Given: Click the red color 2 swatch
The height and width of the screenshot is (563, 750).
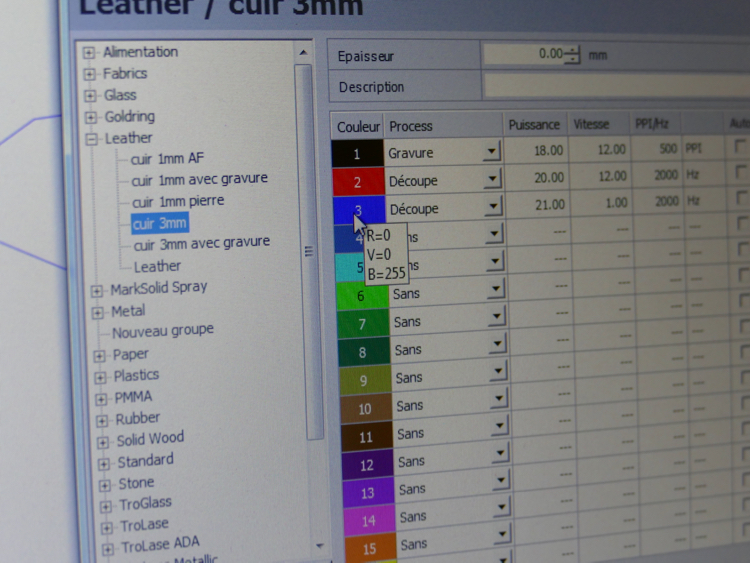Looking at the screenshot, I should 358,182.
